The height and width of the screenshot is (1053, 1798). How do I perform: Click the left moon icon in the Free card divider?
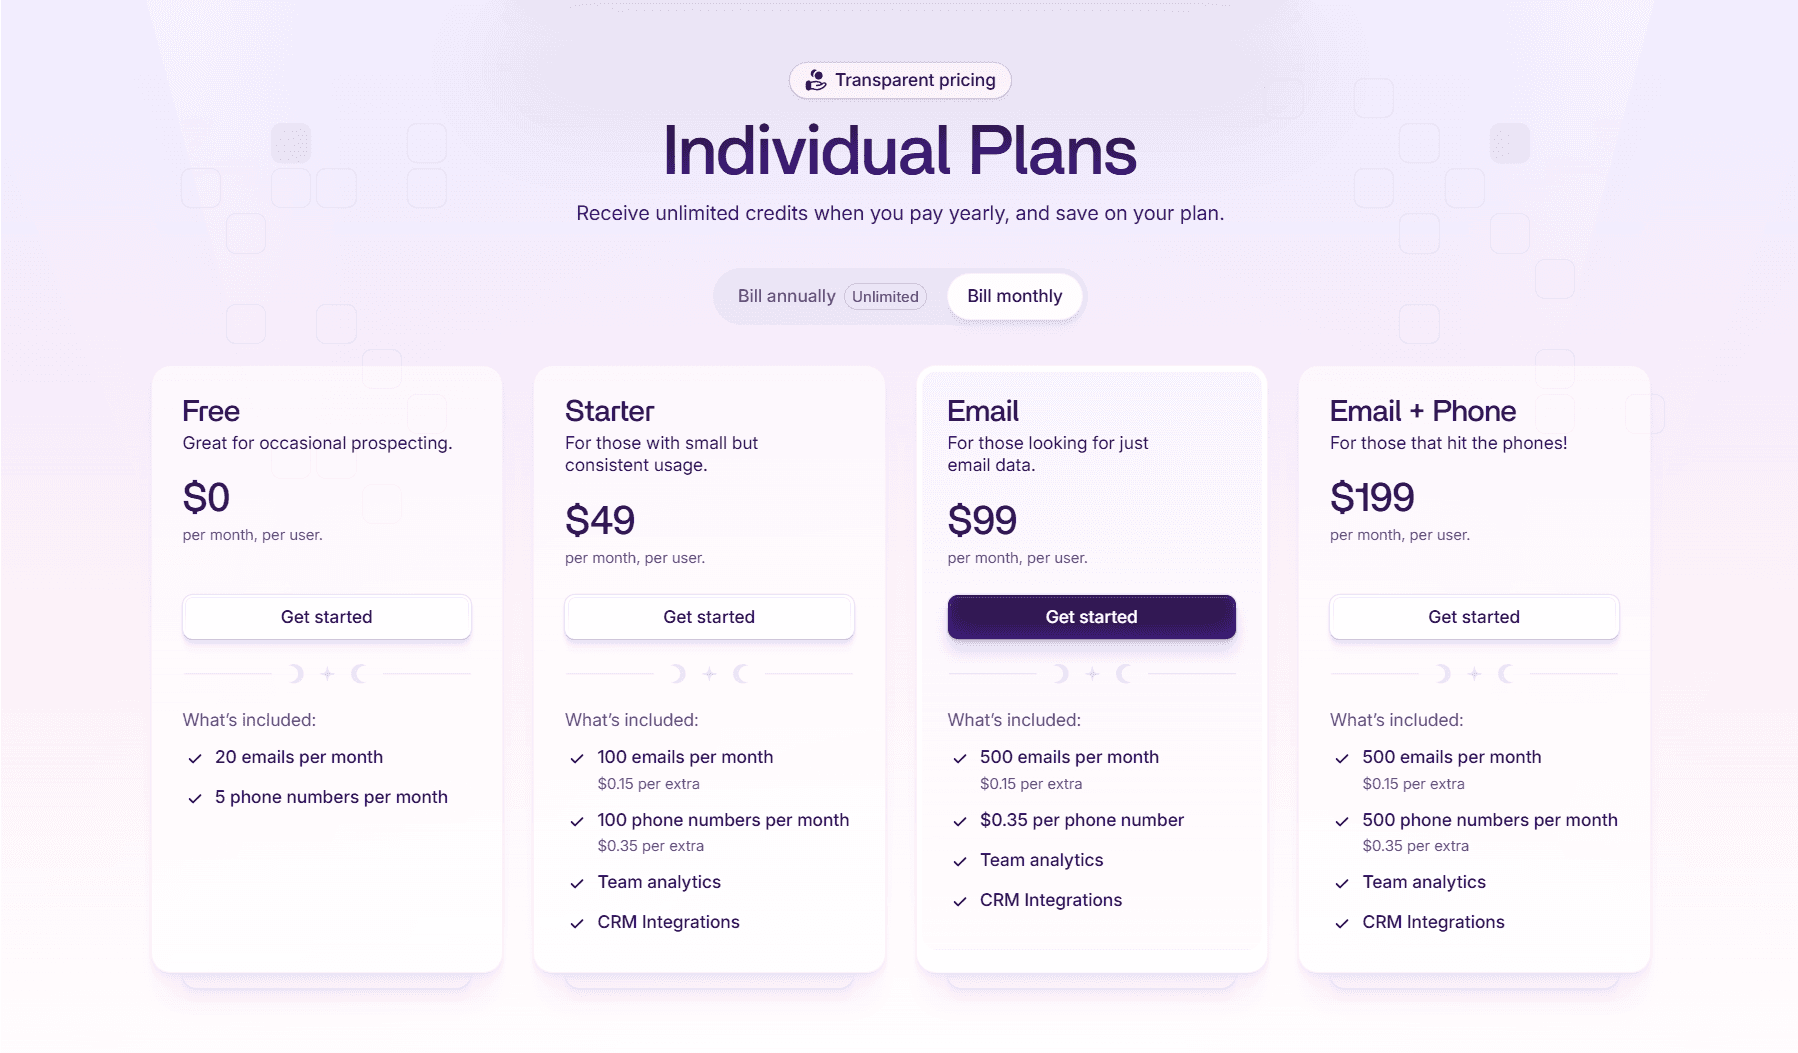pyautogui.click(x=296, y=674)
